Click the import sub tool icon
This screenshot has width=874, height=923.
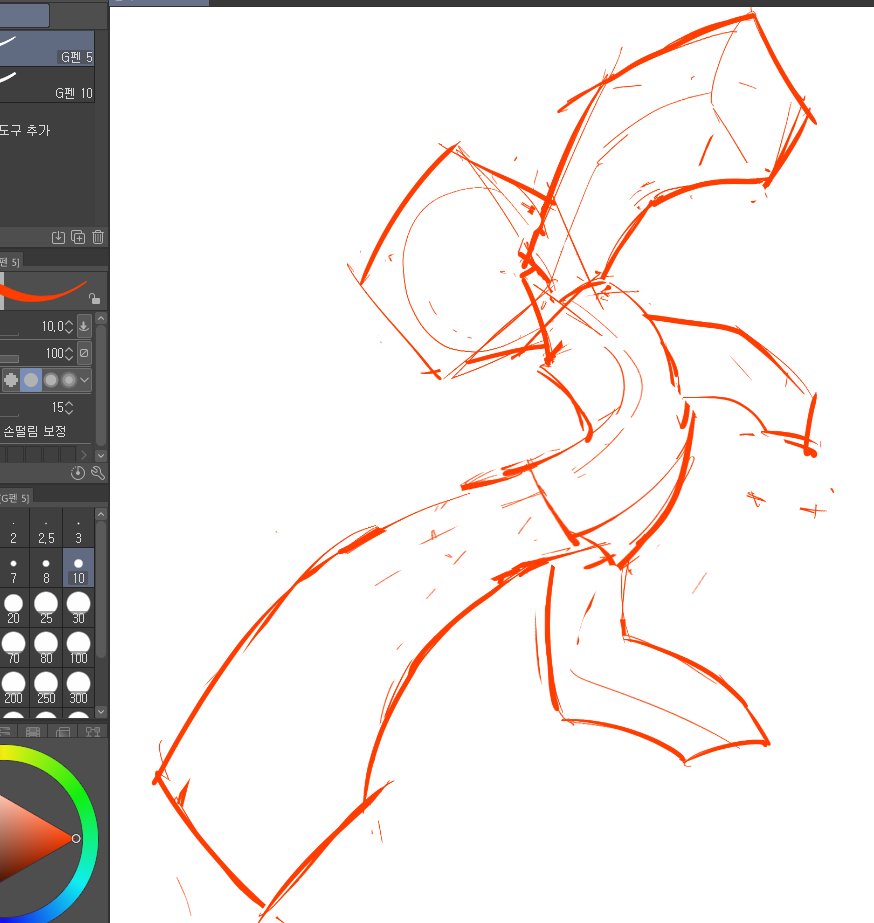pos(58,237)
